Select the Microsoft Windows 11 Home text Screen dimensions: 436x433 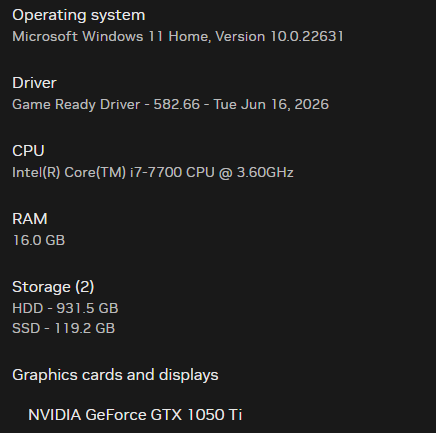pos(111,36)
